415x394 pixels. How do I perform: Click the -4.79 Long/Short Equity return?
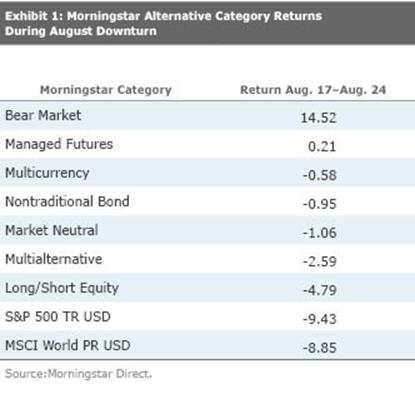(x=320, y=290)
